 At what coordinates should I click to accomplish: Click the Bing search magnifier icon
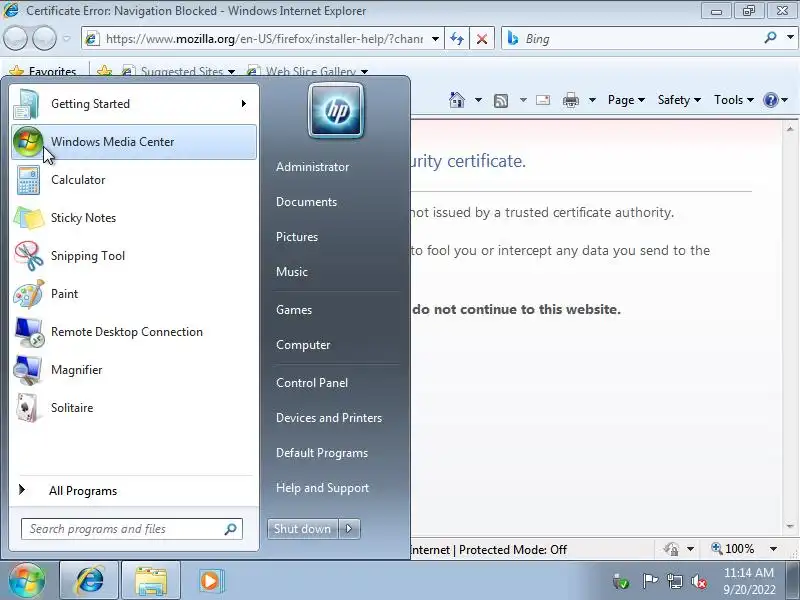click(770, 37)
